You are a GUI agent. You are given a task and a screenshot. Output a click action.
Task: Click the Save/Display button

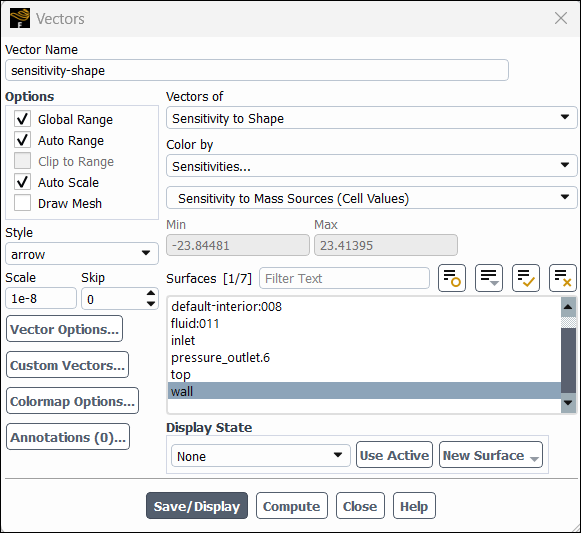[197, 506]
